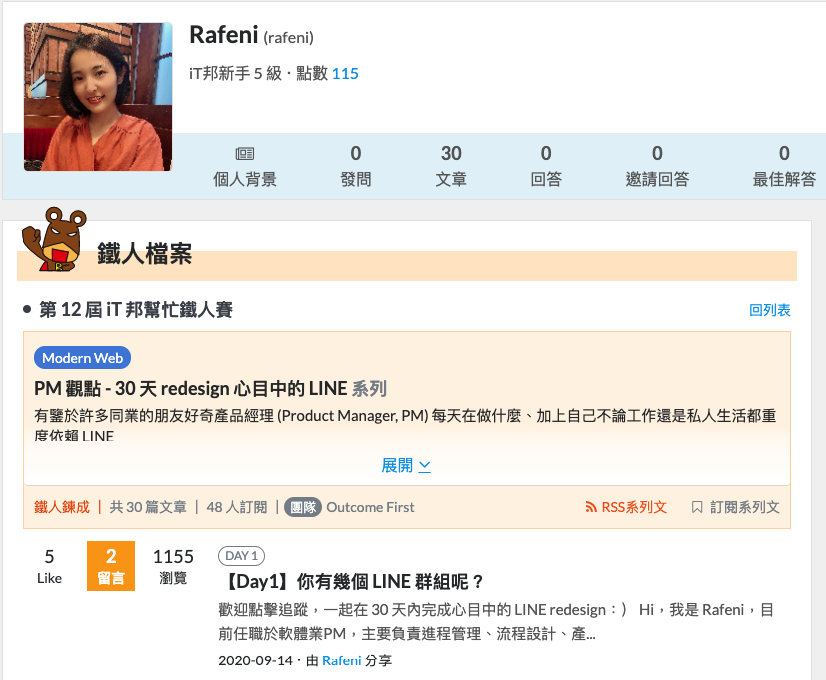This screenshot has height=680, width=826.
Task: Open the 個人背景 profile background tab
Action: tap(244, 167)
